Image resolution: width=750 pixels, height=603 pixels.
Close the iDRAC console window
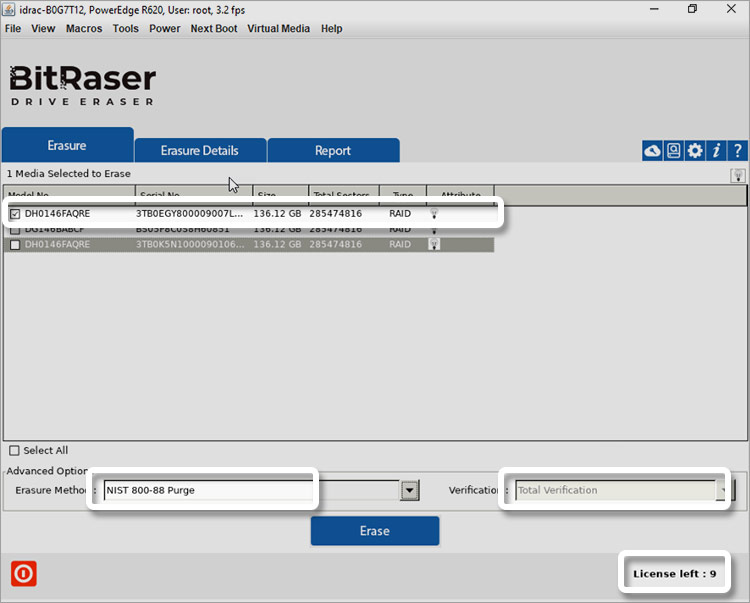point(731,9)
